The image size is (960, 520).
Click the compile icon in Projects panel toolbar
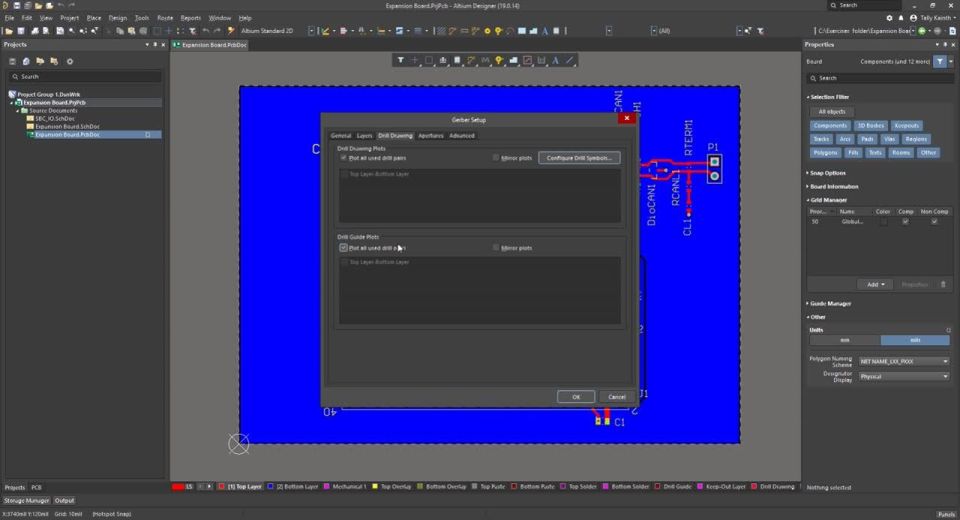tap(26, 61)
